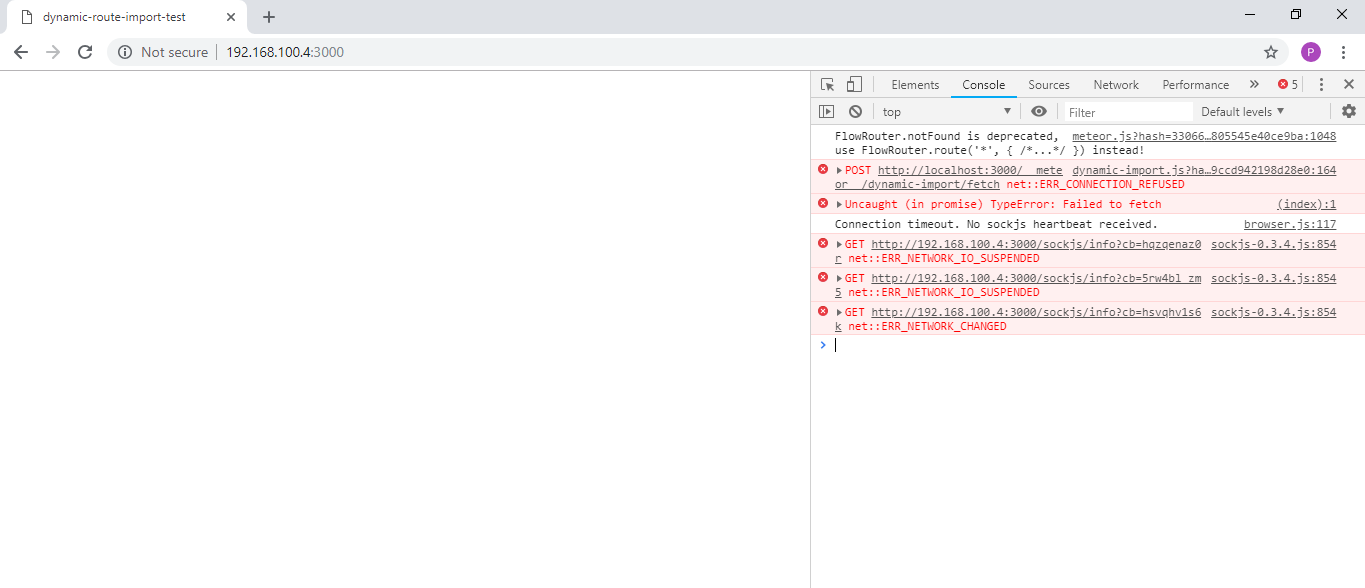Open the red error count badge showing 5
This screenshot has width=1365, height=588.
pos(1288,85)
